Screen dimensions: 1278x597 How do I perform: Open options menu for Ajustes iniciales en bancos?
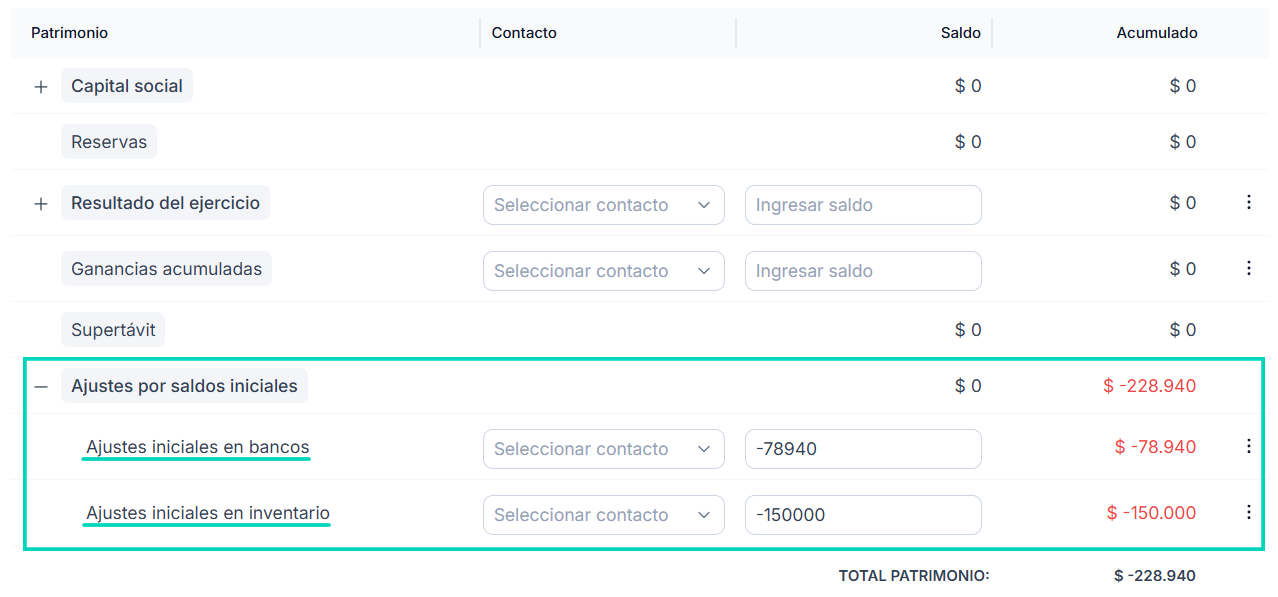(x=1248, y=448)
